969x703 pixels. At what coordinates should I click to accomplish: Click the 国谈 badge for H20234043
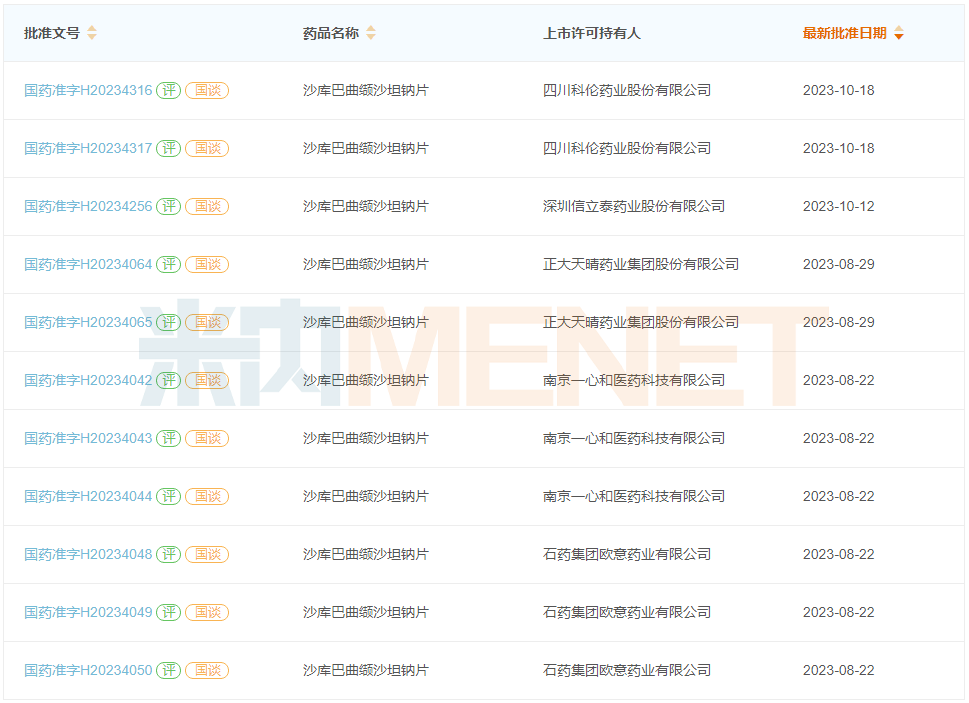207,439
